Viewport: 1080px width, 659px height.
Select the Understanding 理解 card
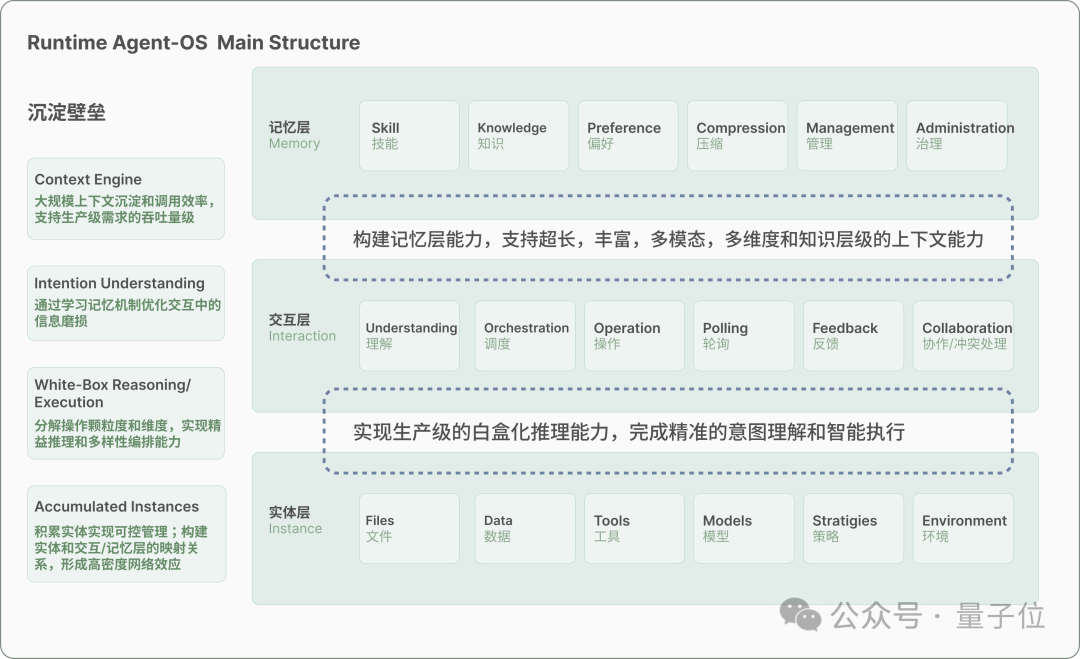pos(409,335)
